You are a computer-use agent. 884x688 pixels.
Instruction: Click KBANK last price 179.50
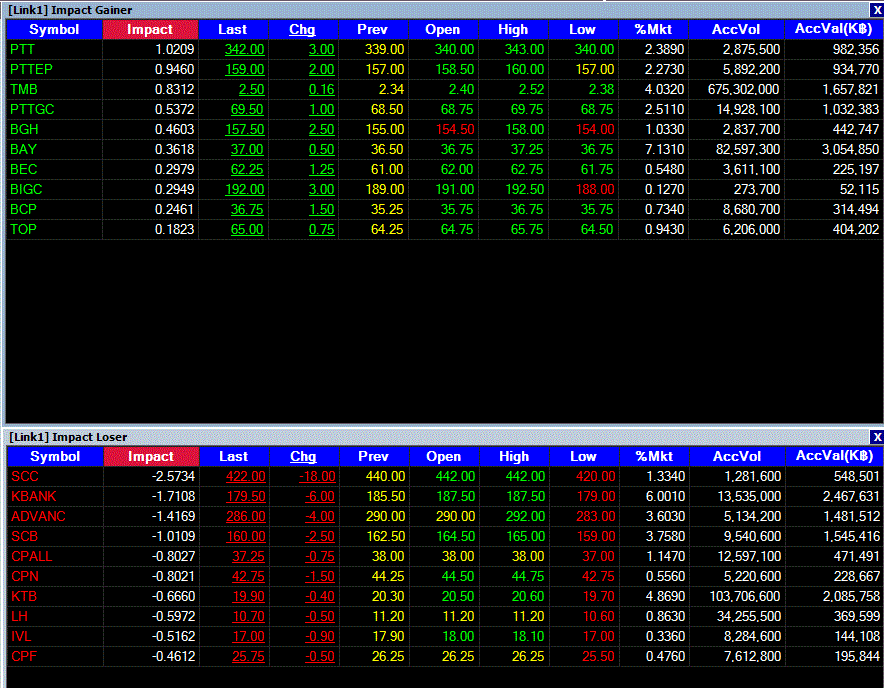pos(245,497)
